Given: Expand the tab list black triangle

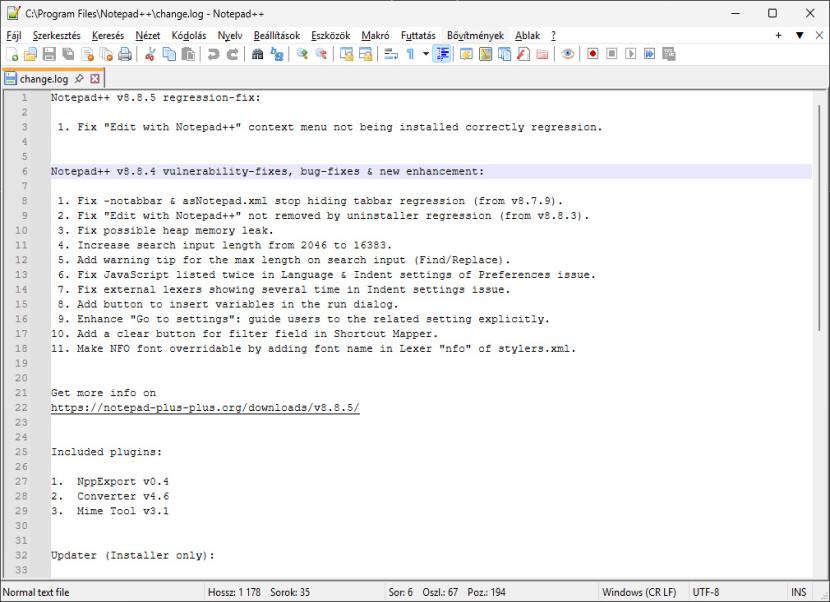Looking at the screenshot, I should pyautogui.click(x=799, y=35).
